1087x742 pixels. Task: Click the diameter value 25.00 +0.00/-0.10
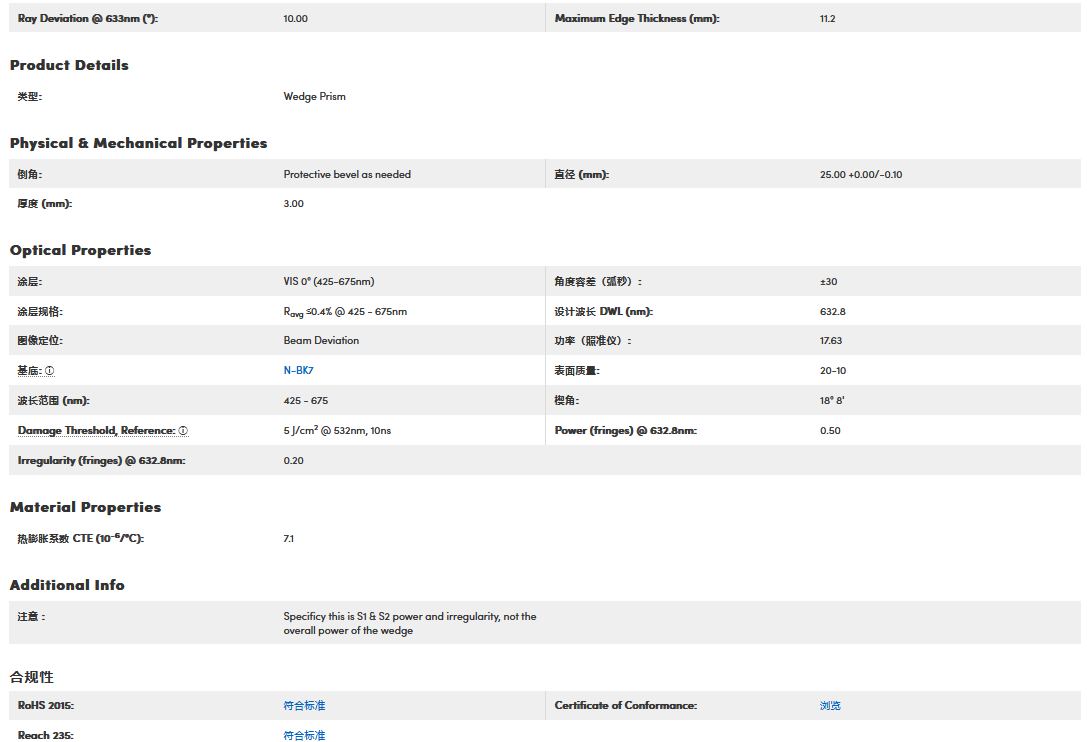861,175
